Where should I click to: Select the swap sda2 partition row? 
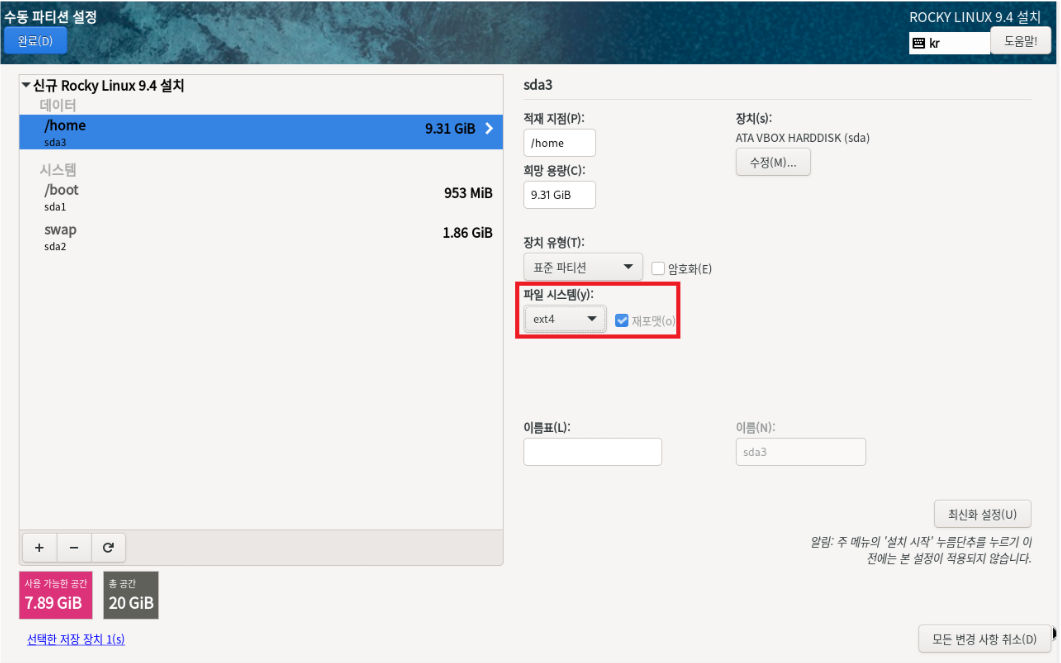point(261,237)
